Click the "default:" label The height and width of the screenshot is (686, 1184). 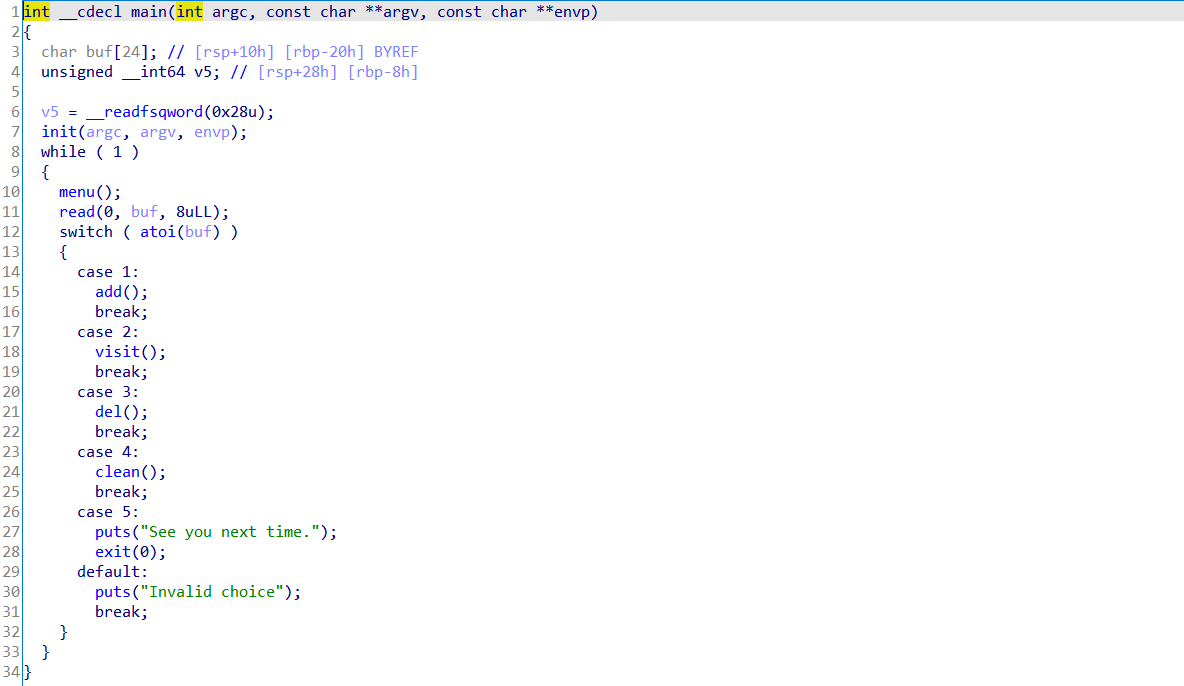point(113,572)
